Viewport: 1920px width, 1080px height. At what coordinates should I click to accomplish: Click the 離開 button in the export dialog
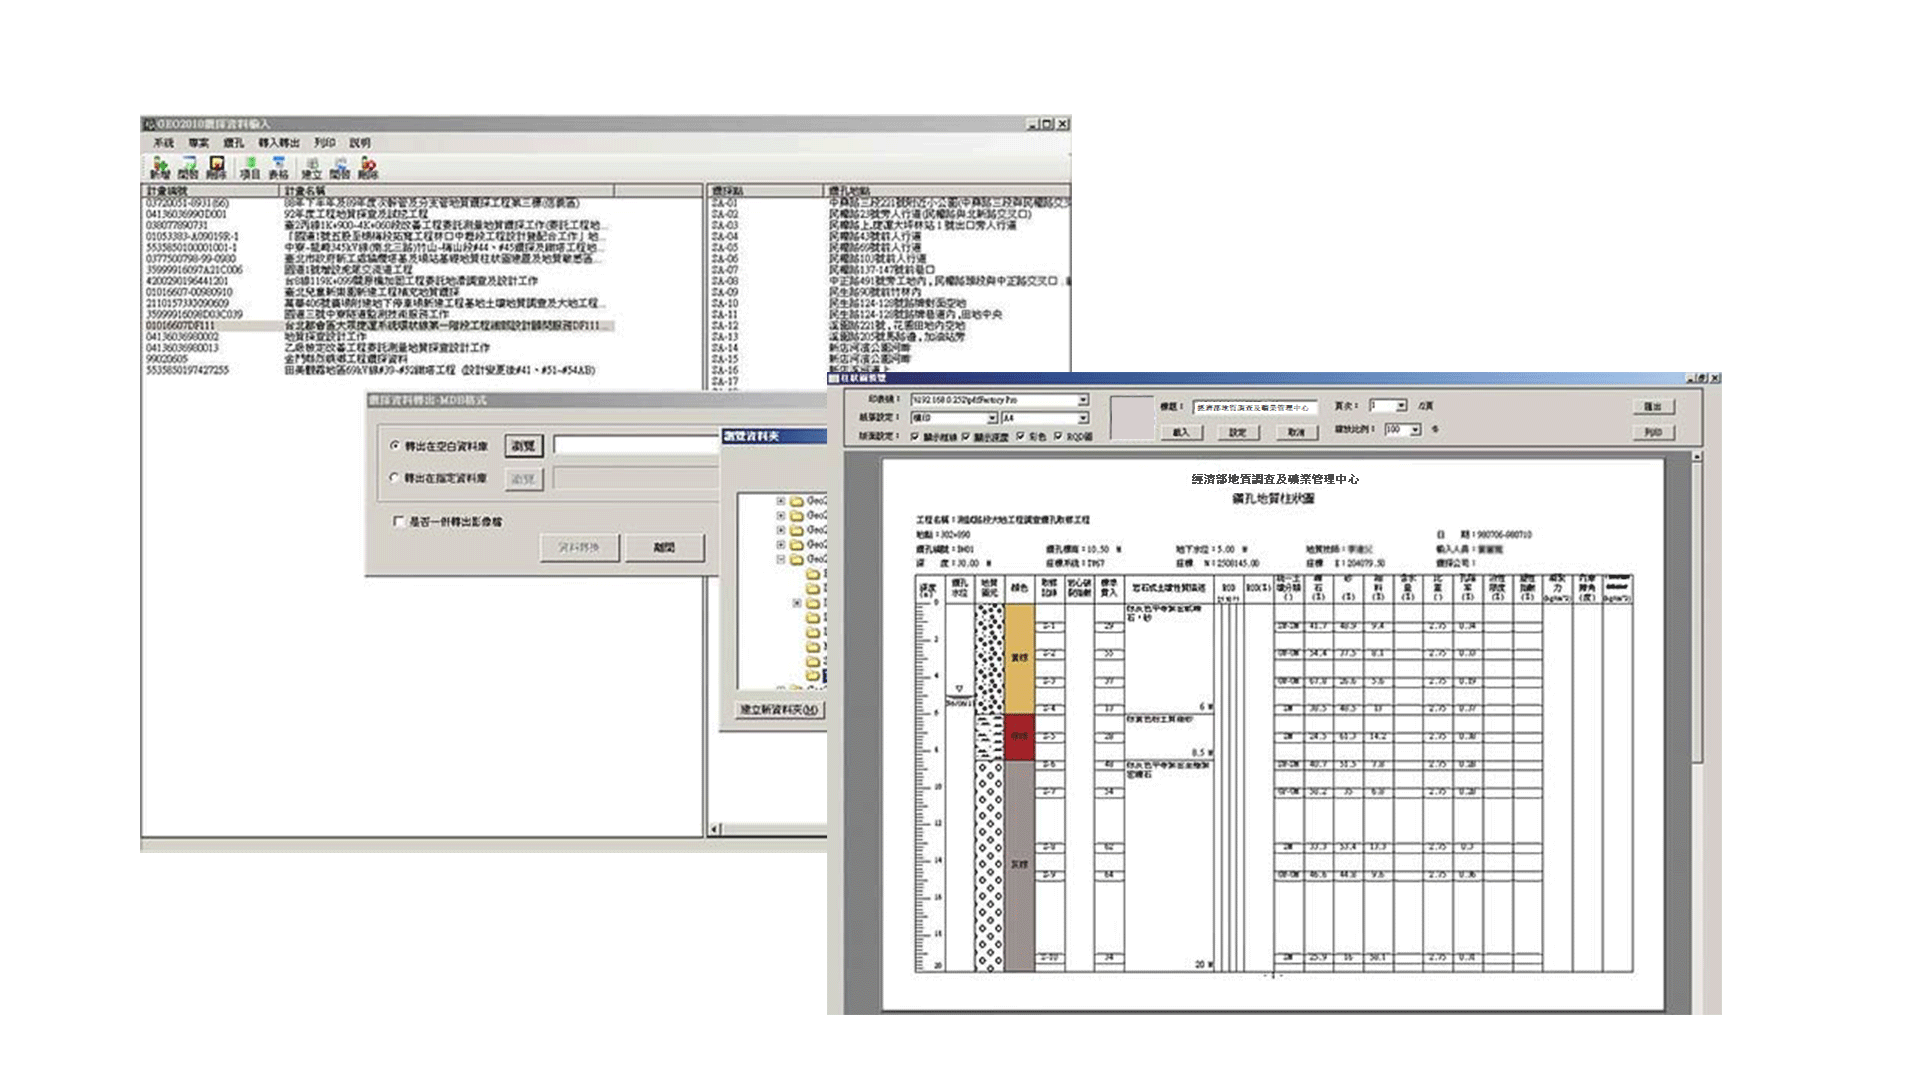[665, 547]
